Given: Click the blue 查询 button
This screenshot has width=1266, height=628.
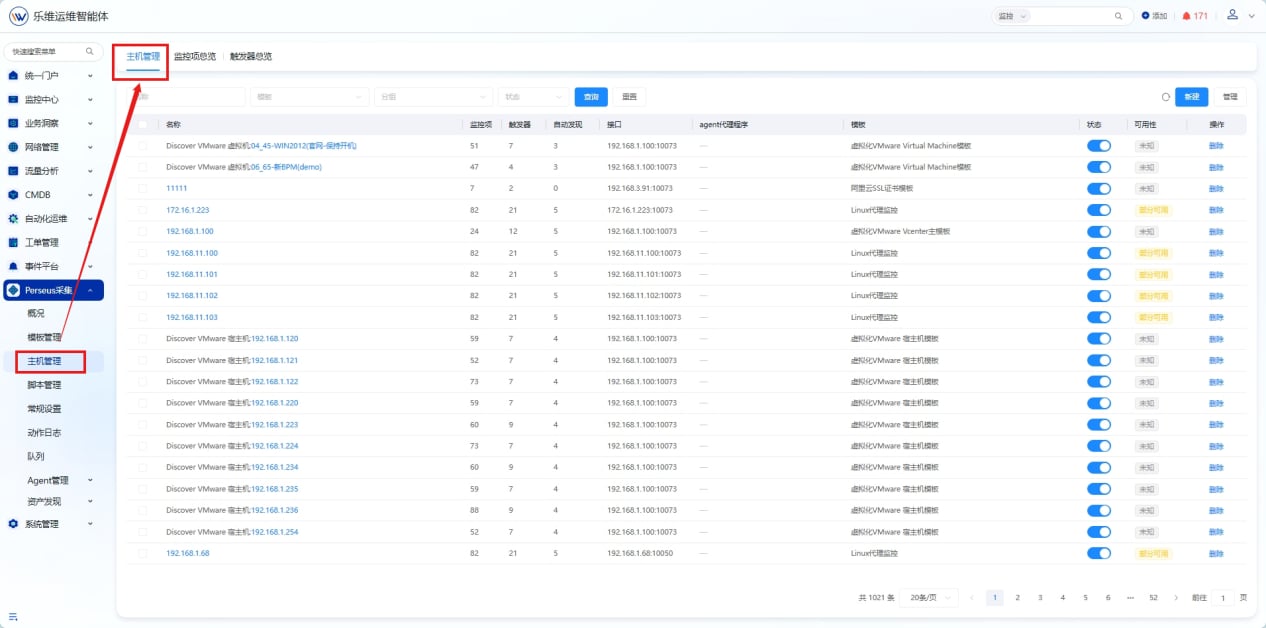Looking at the screenshot, I should point(591,97).
